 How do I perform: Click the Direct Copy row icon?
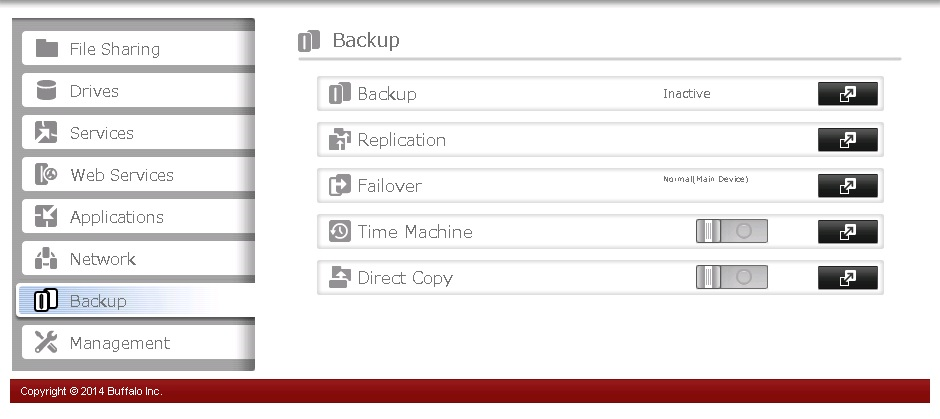340,278
